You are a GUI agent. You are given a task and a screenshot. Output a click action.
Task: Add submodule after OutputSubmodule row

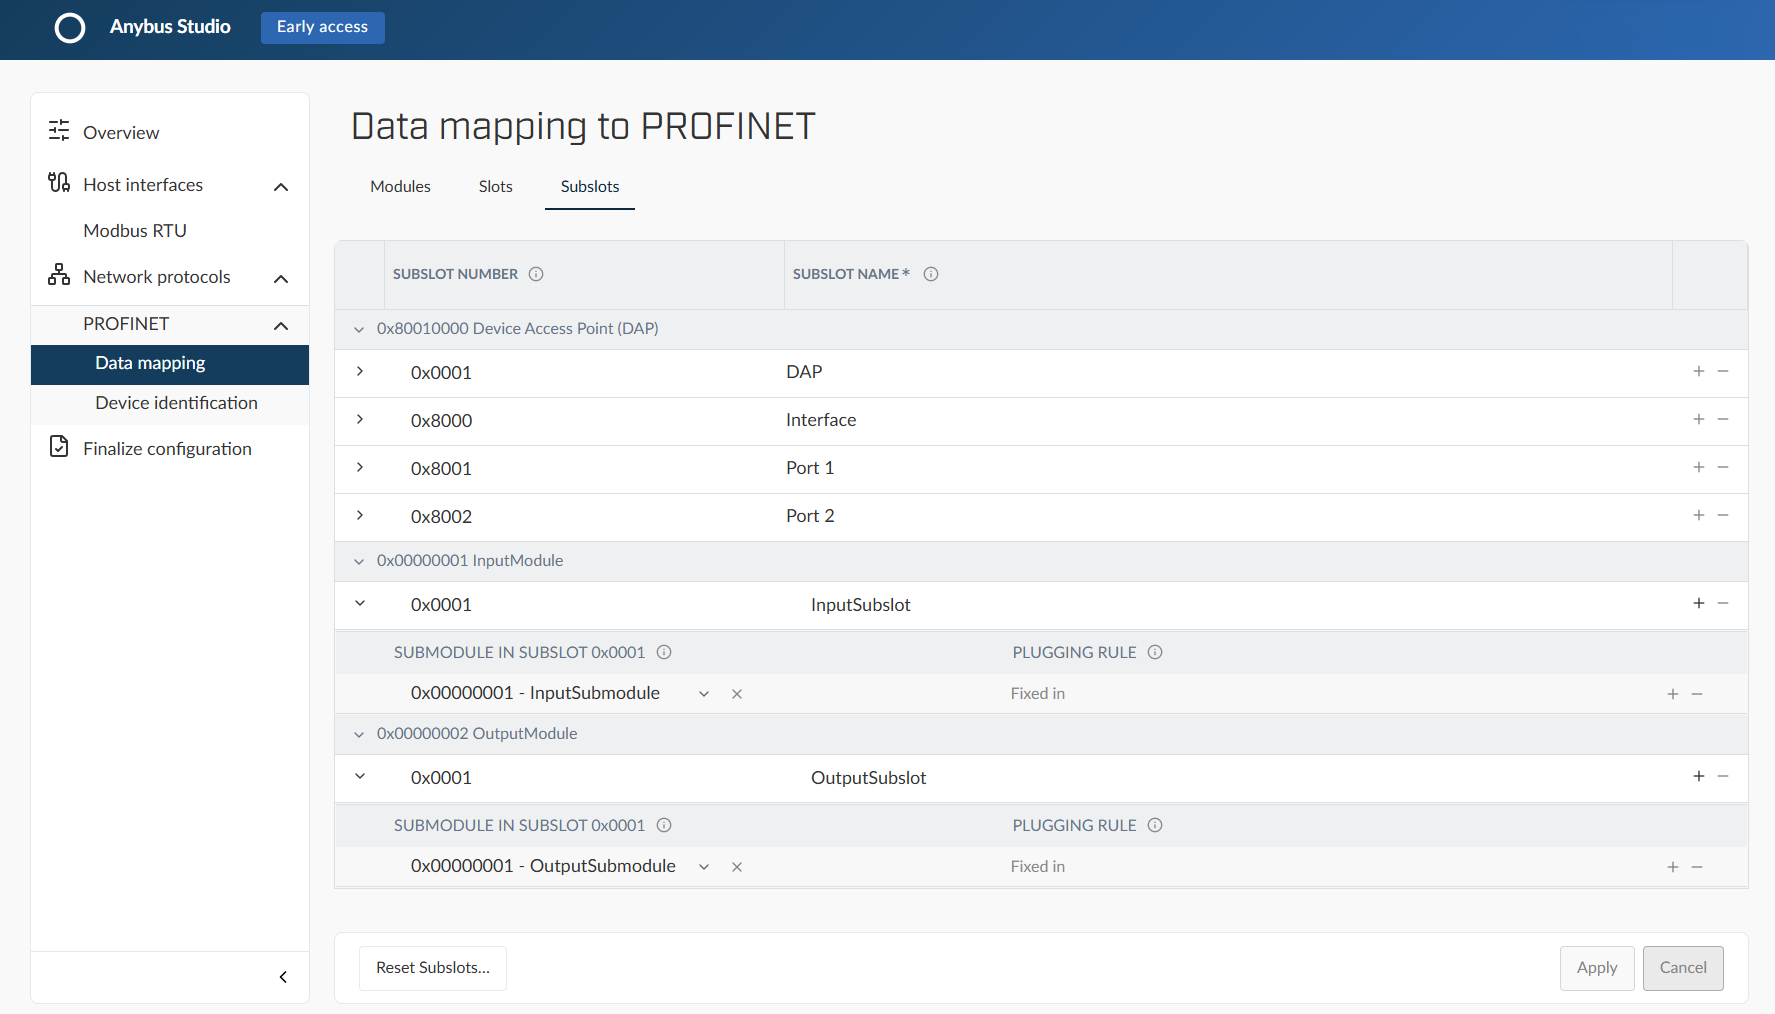pyautogui.click(x=1672, y=867)
